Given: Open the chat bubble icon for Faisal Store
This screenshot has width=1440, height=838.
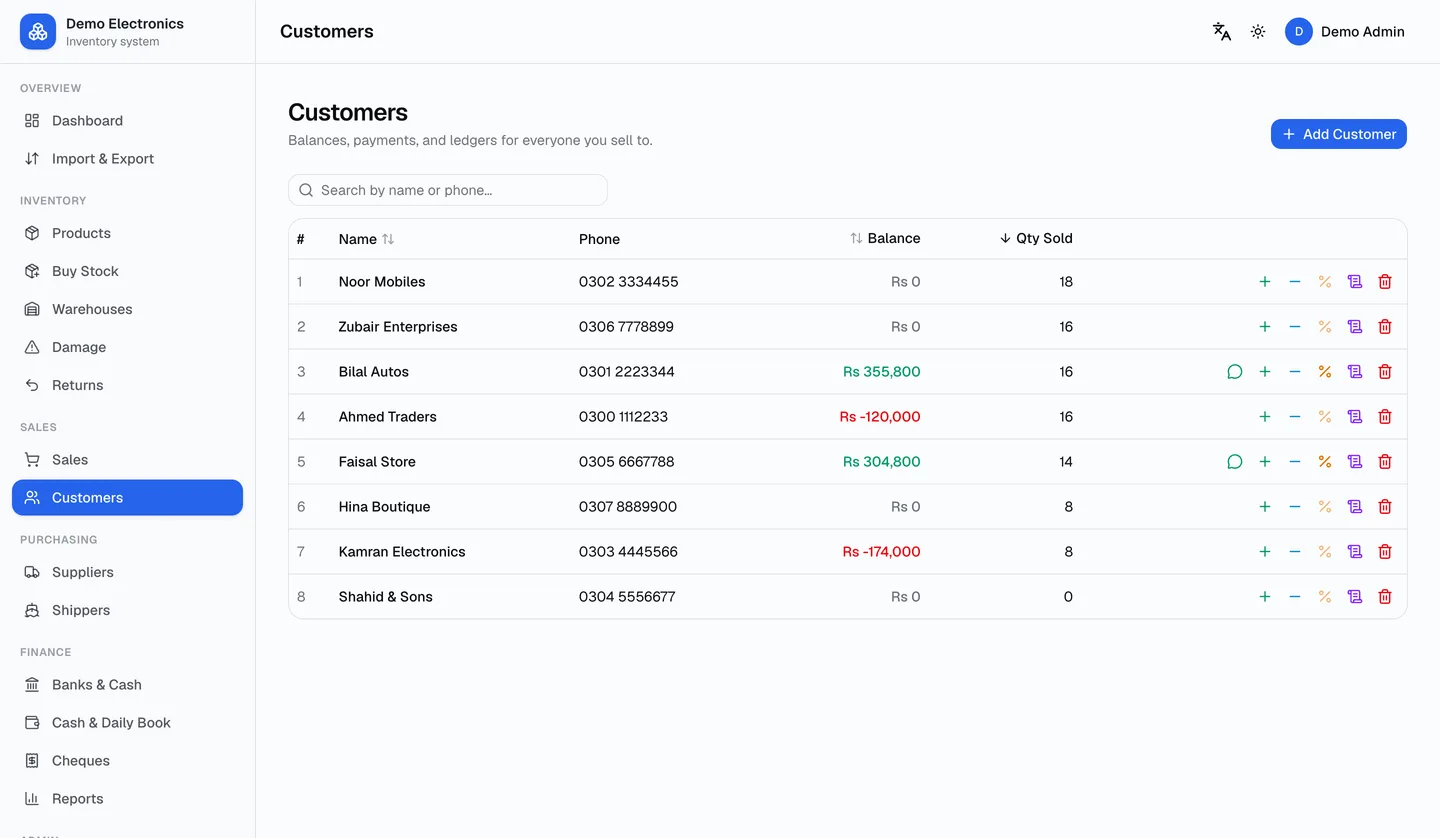Looking at the screenshot, I should (1235, 462).
